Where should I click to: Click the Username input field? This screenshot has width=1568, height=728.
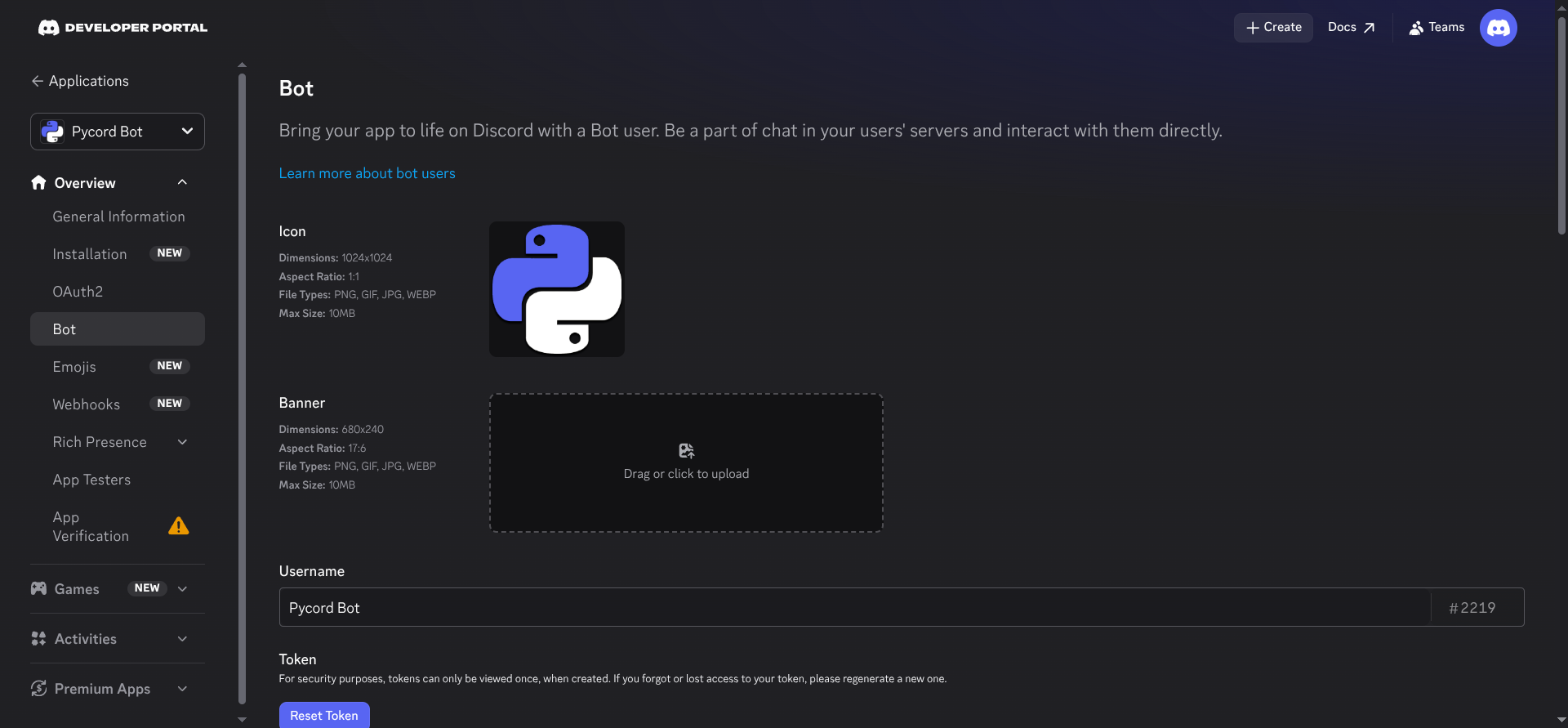click(x=855, y=607)
